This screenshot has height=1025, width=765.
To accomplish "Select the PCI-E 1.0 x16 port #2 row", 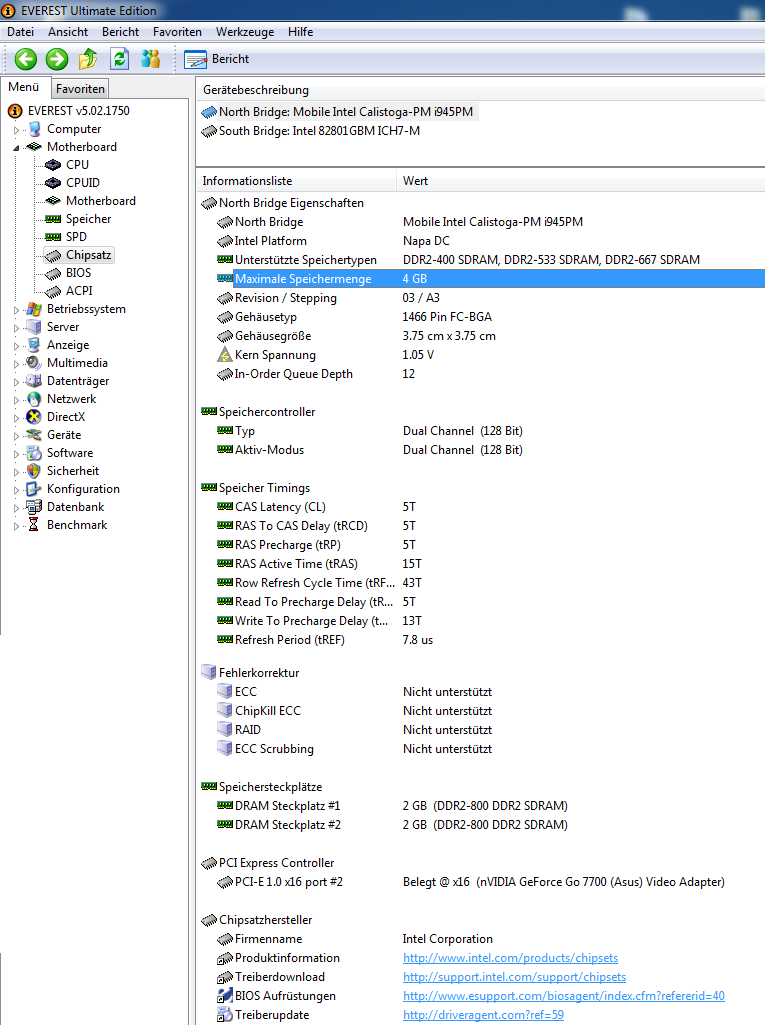I will (481, 882).
